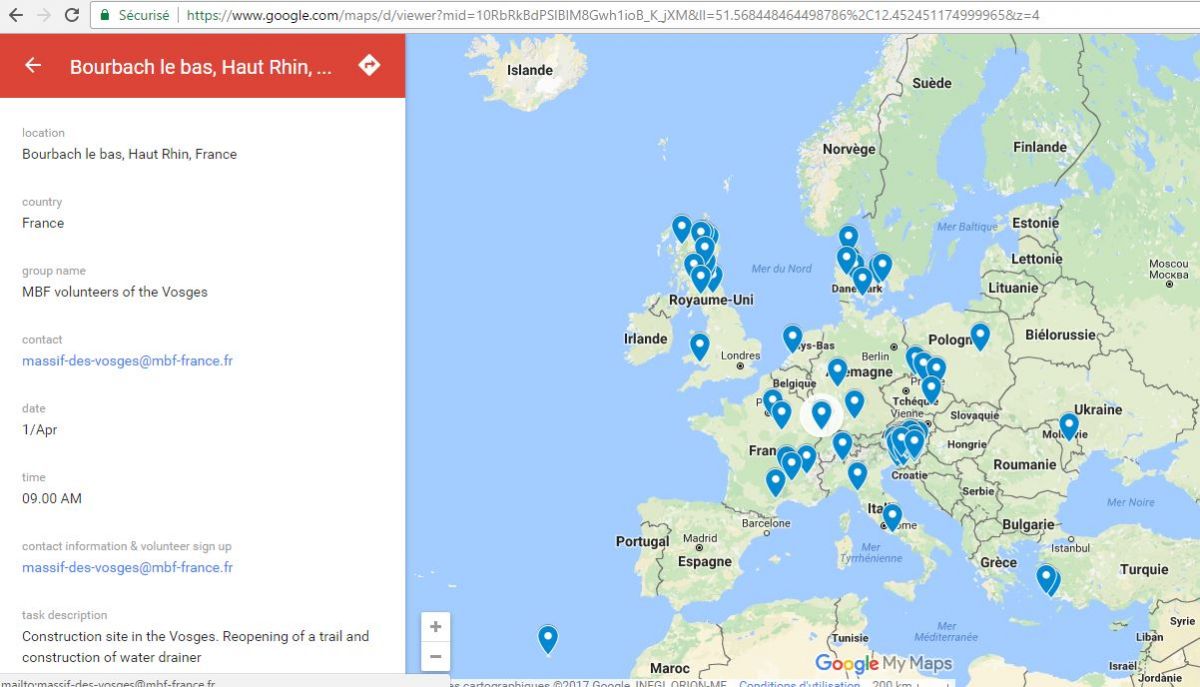Select the map pin near Irlande in Wales
The width and height of the screenshot is (1200, 687).
700,346
